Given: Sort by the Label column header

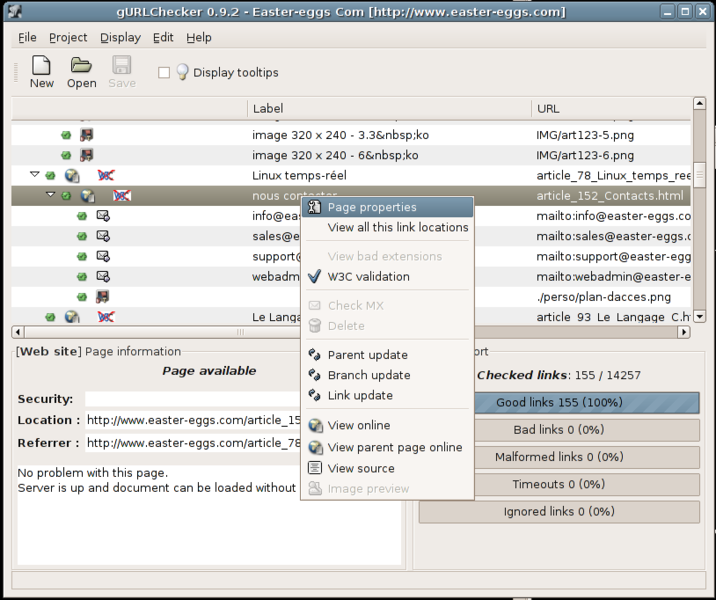Looking at the screenshot, I should pos(389,109).
